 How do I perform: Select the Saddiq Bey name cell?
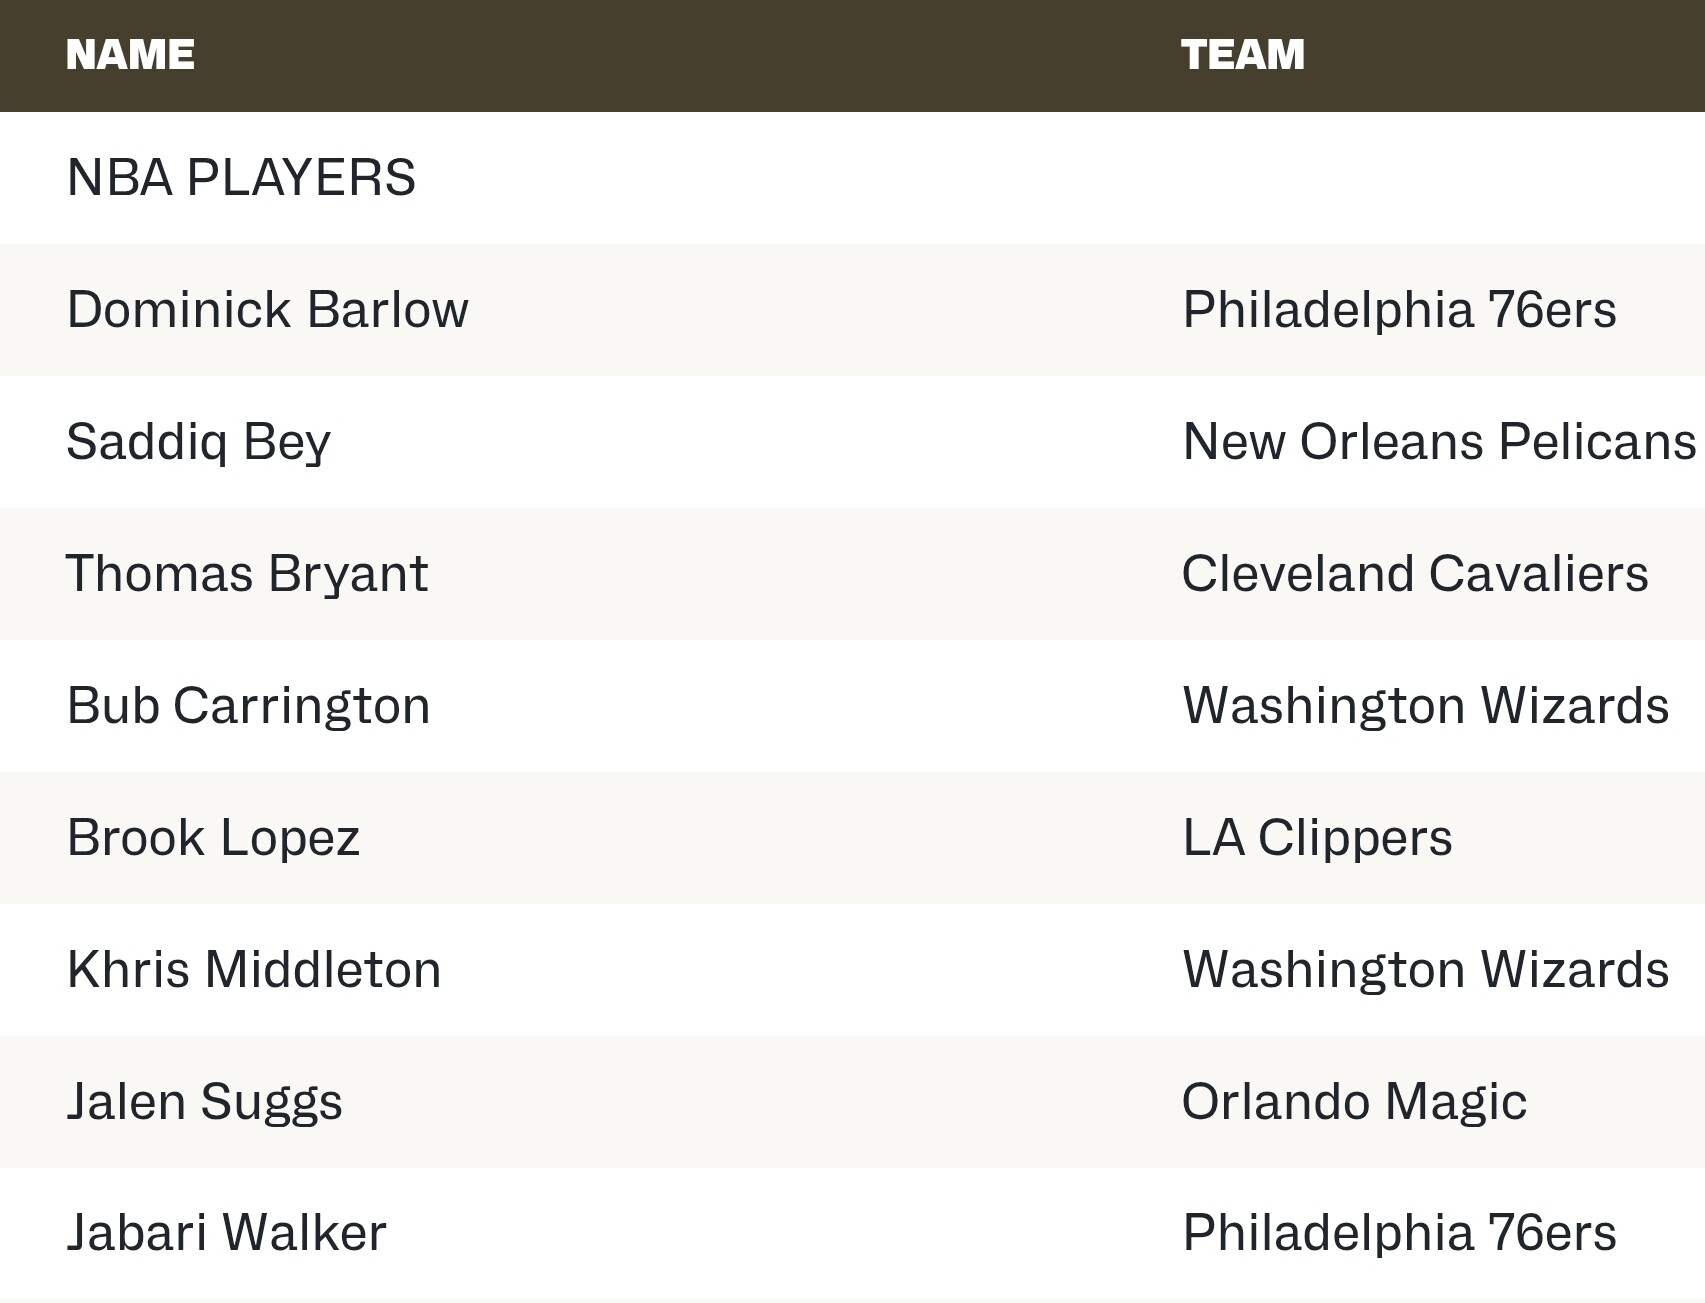pyautogui.click(x=198, y=442)
